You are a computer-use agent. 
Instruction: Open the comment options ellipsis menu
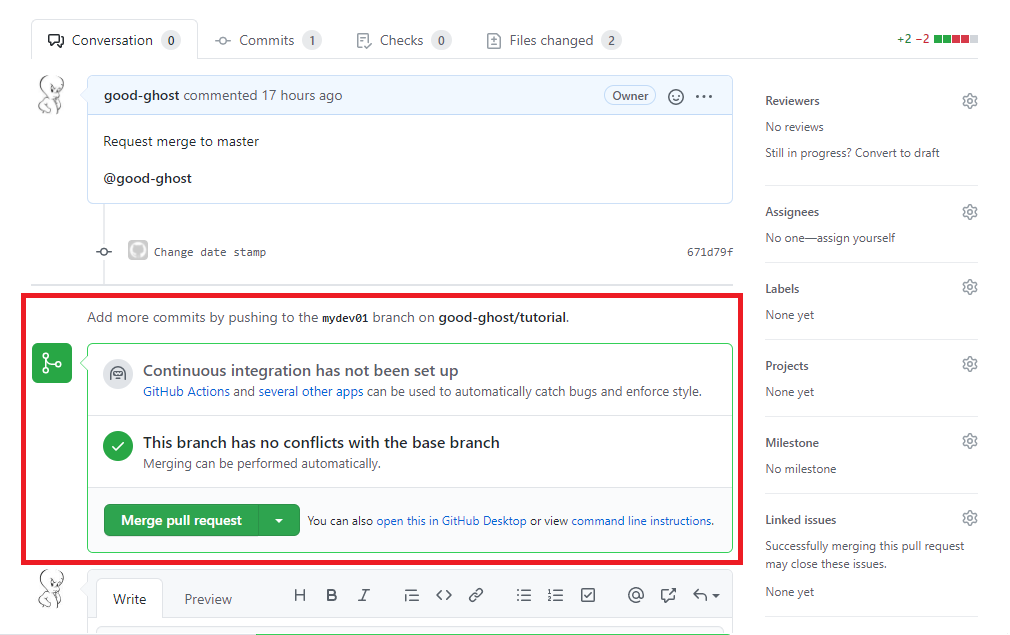pos(704,96)
